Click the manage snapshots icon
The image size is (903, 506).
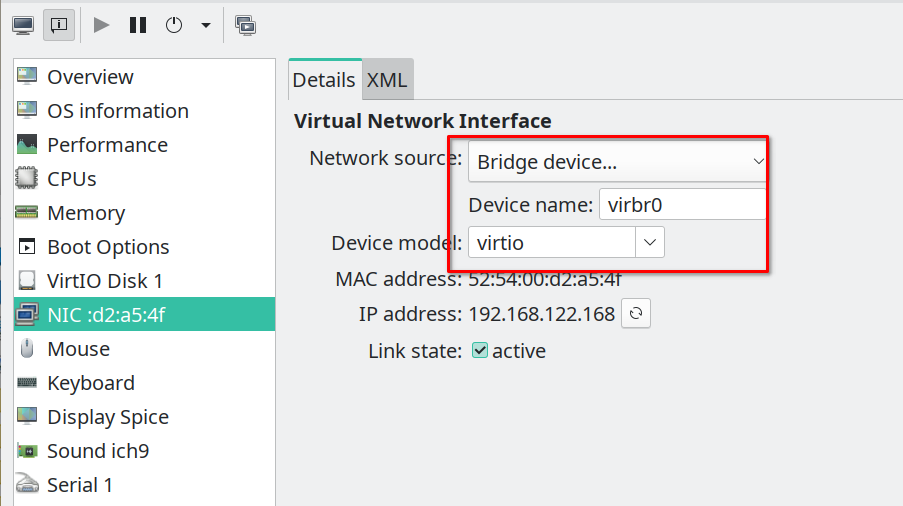click(x=245, y=25)
